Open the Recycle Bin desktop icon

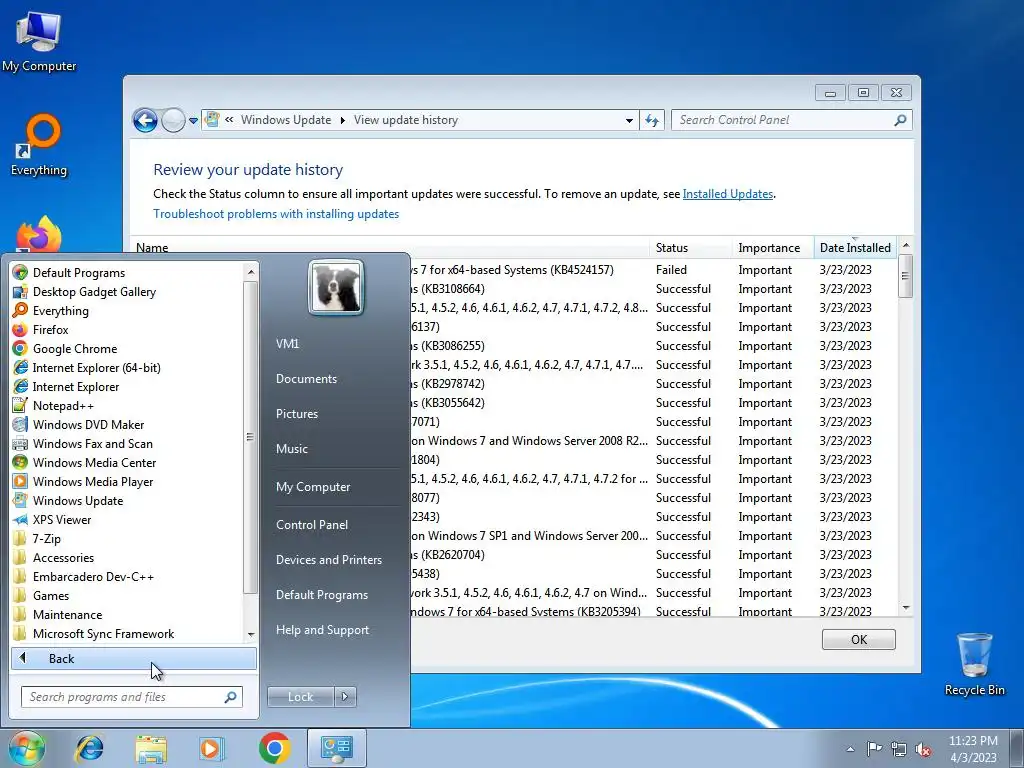974,663
